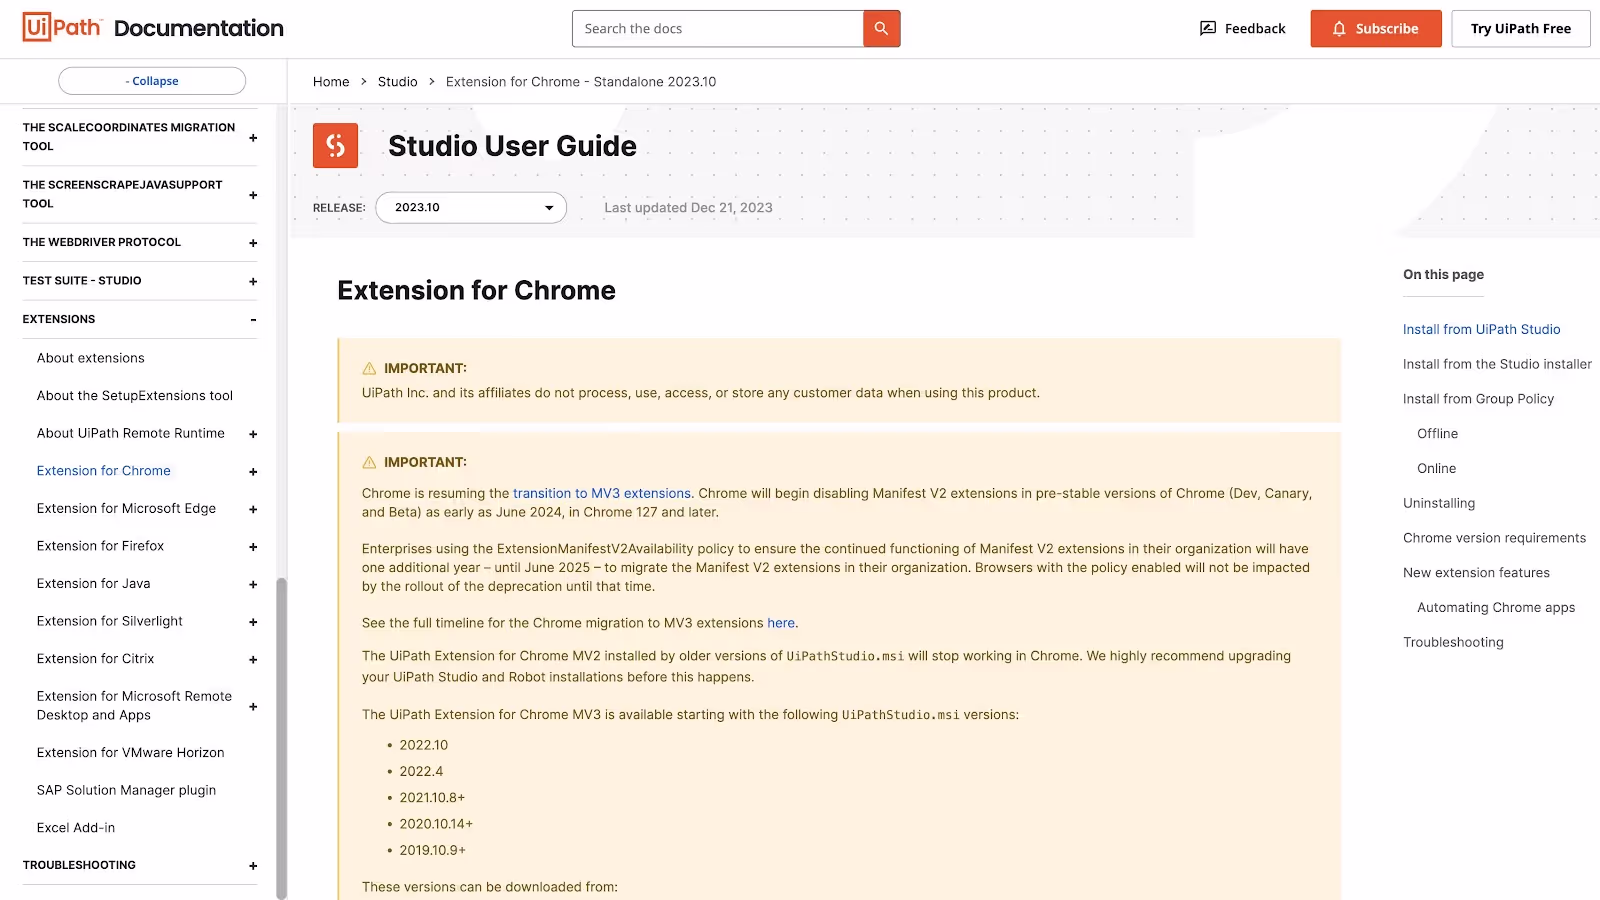Click the second IMPORTANT warning triangle icon
The width and height of the screenshot is (1600, 900).
click(369, 462)
